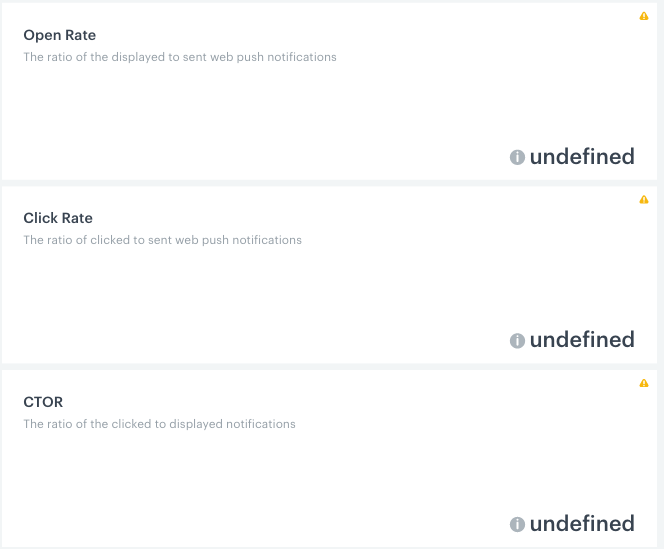This screenshot has width=664, height=549.
Task: Click the displayed to sent ratio description
Action: point(180,57)
